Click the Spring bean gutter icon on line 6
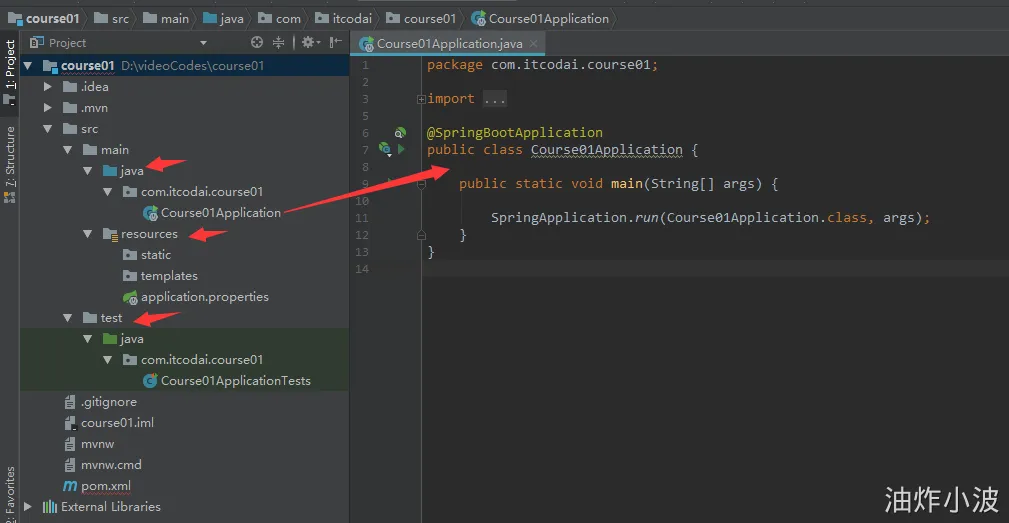The image size is (1009, 523). click(x=400, y=133)
